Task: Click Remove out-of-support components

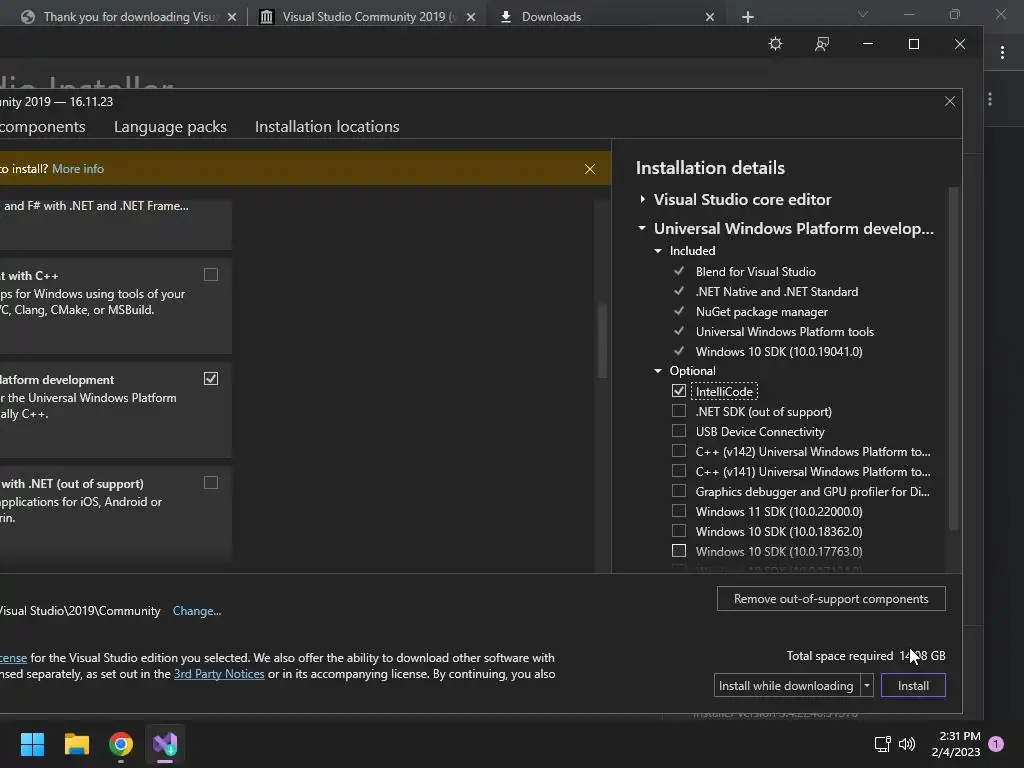Action: tap(831, 599)
